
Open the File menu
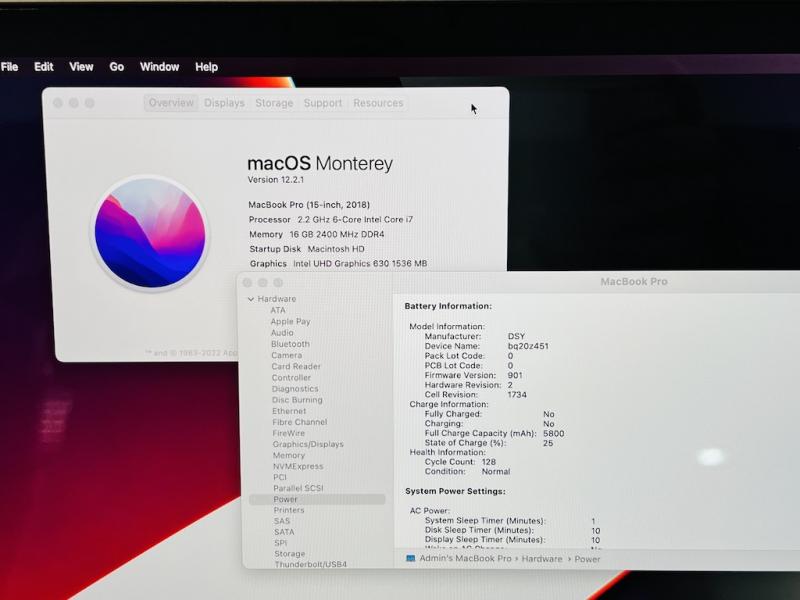(x=9, y=67)
